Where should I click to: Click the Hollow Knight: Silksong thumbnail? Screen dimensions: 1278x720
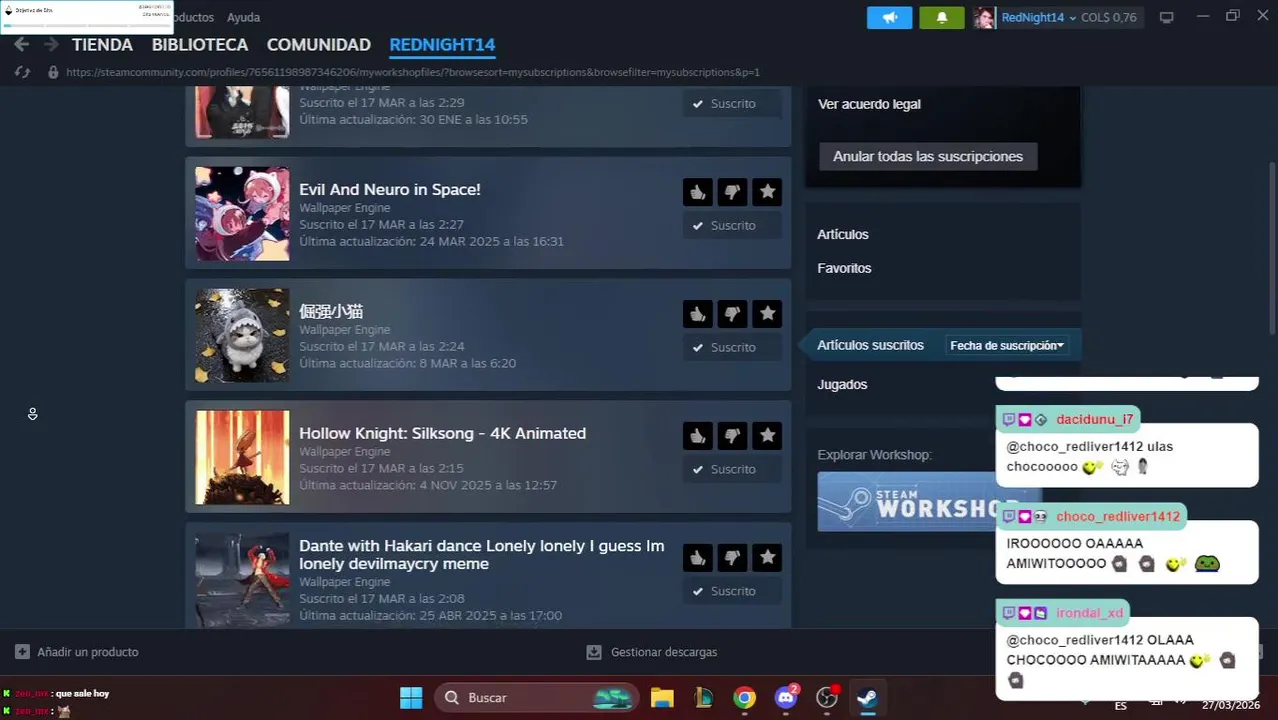click(x=242, y=458)
